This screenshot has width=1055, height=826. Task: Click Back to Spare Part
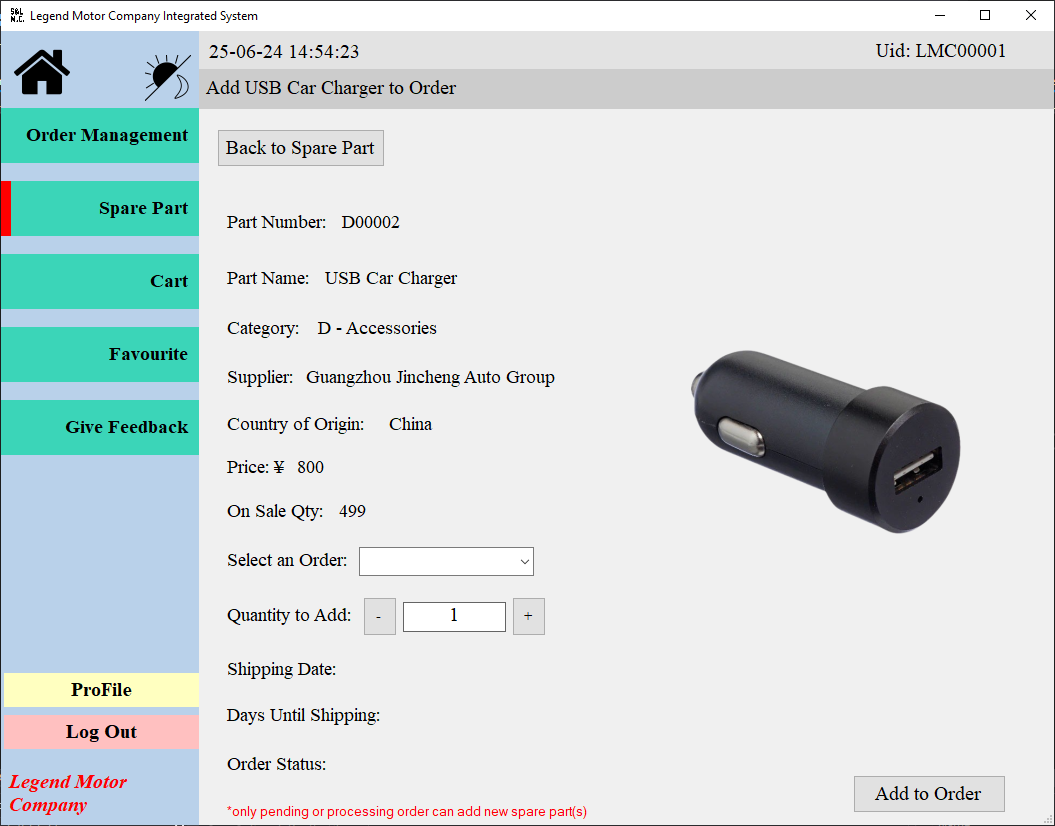tap(300, 147)
